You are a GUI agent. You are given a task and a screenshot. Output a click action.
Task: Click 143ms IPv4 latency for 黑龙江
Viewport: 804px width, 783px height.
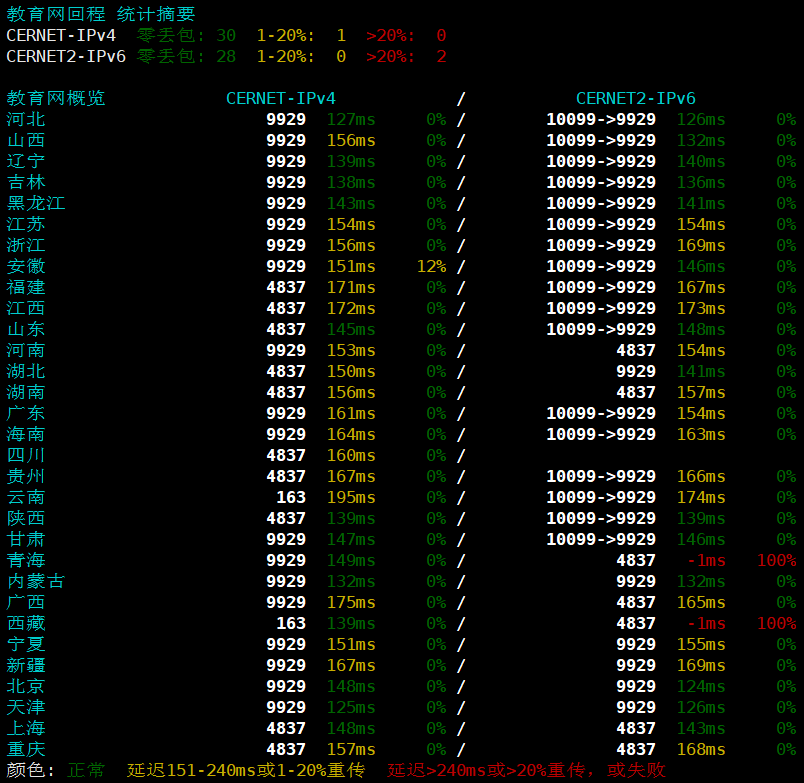(x=351, y=204)
